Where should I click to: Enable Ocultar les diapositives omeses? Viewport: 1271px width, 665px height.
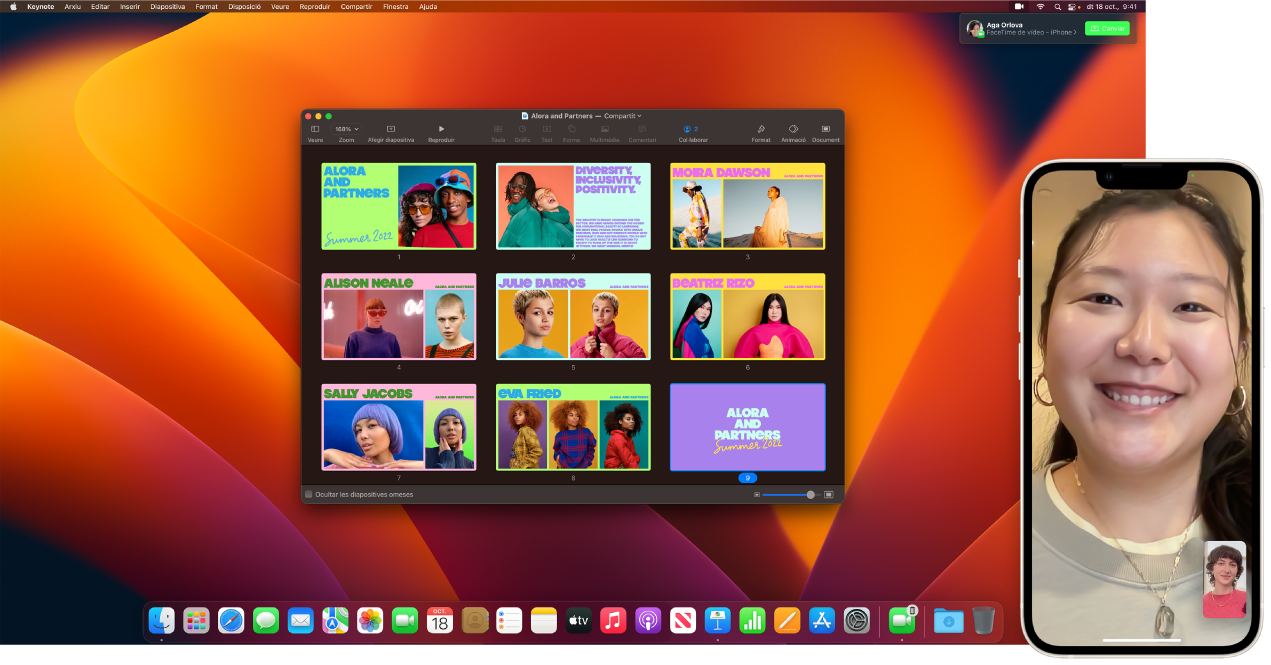307,493
